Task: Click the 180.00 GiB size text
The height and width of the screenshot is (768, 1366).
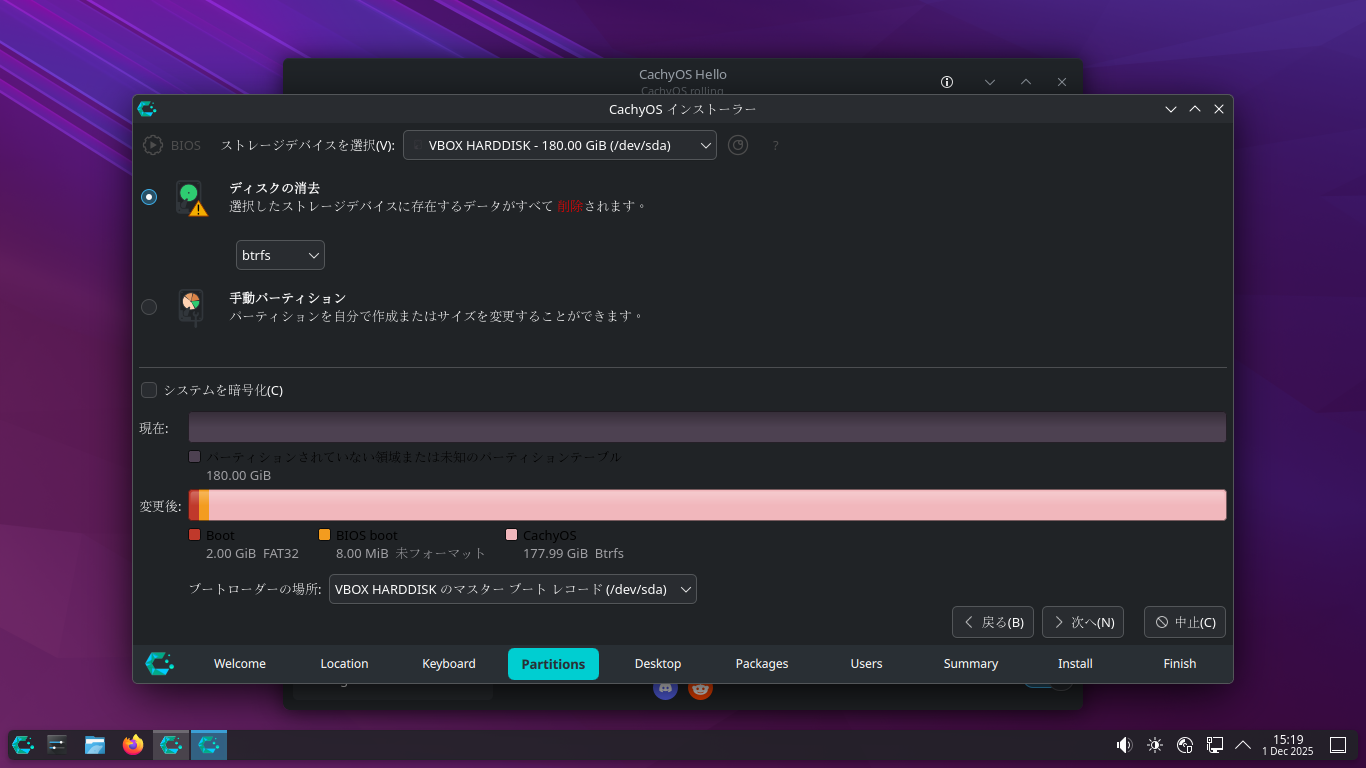Action: tap(238, 476)
